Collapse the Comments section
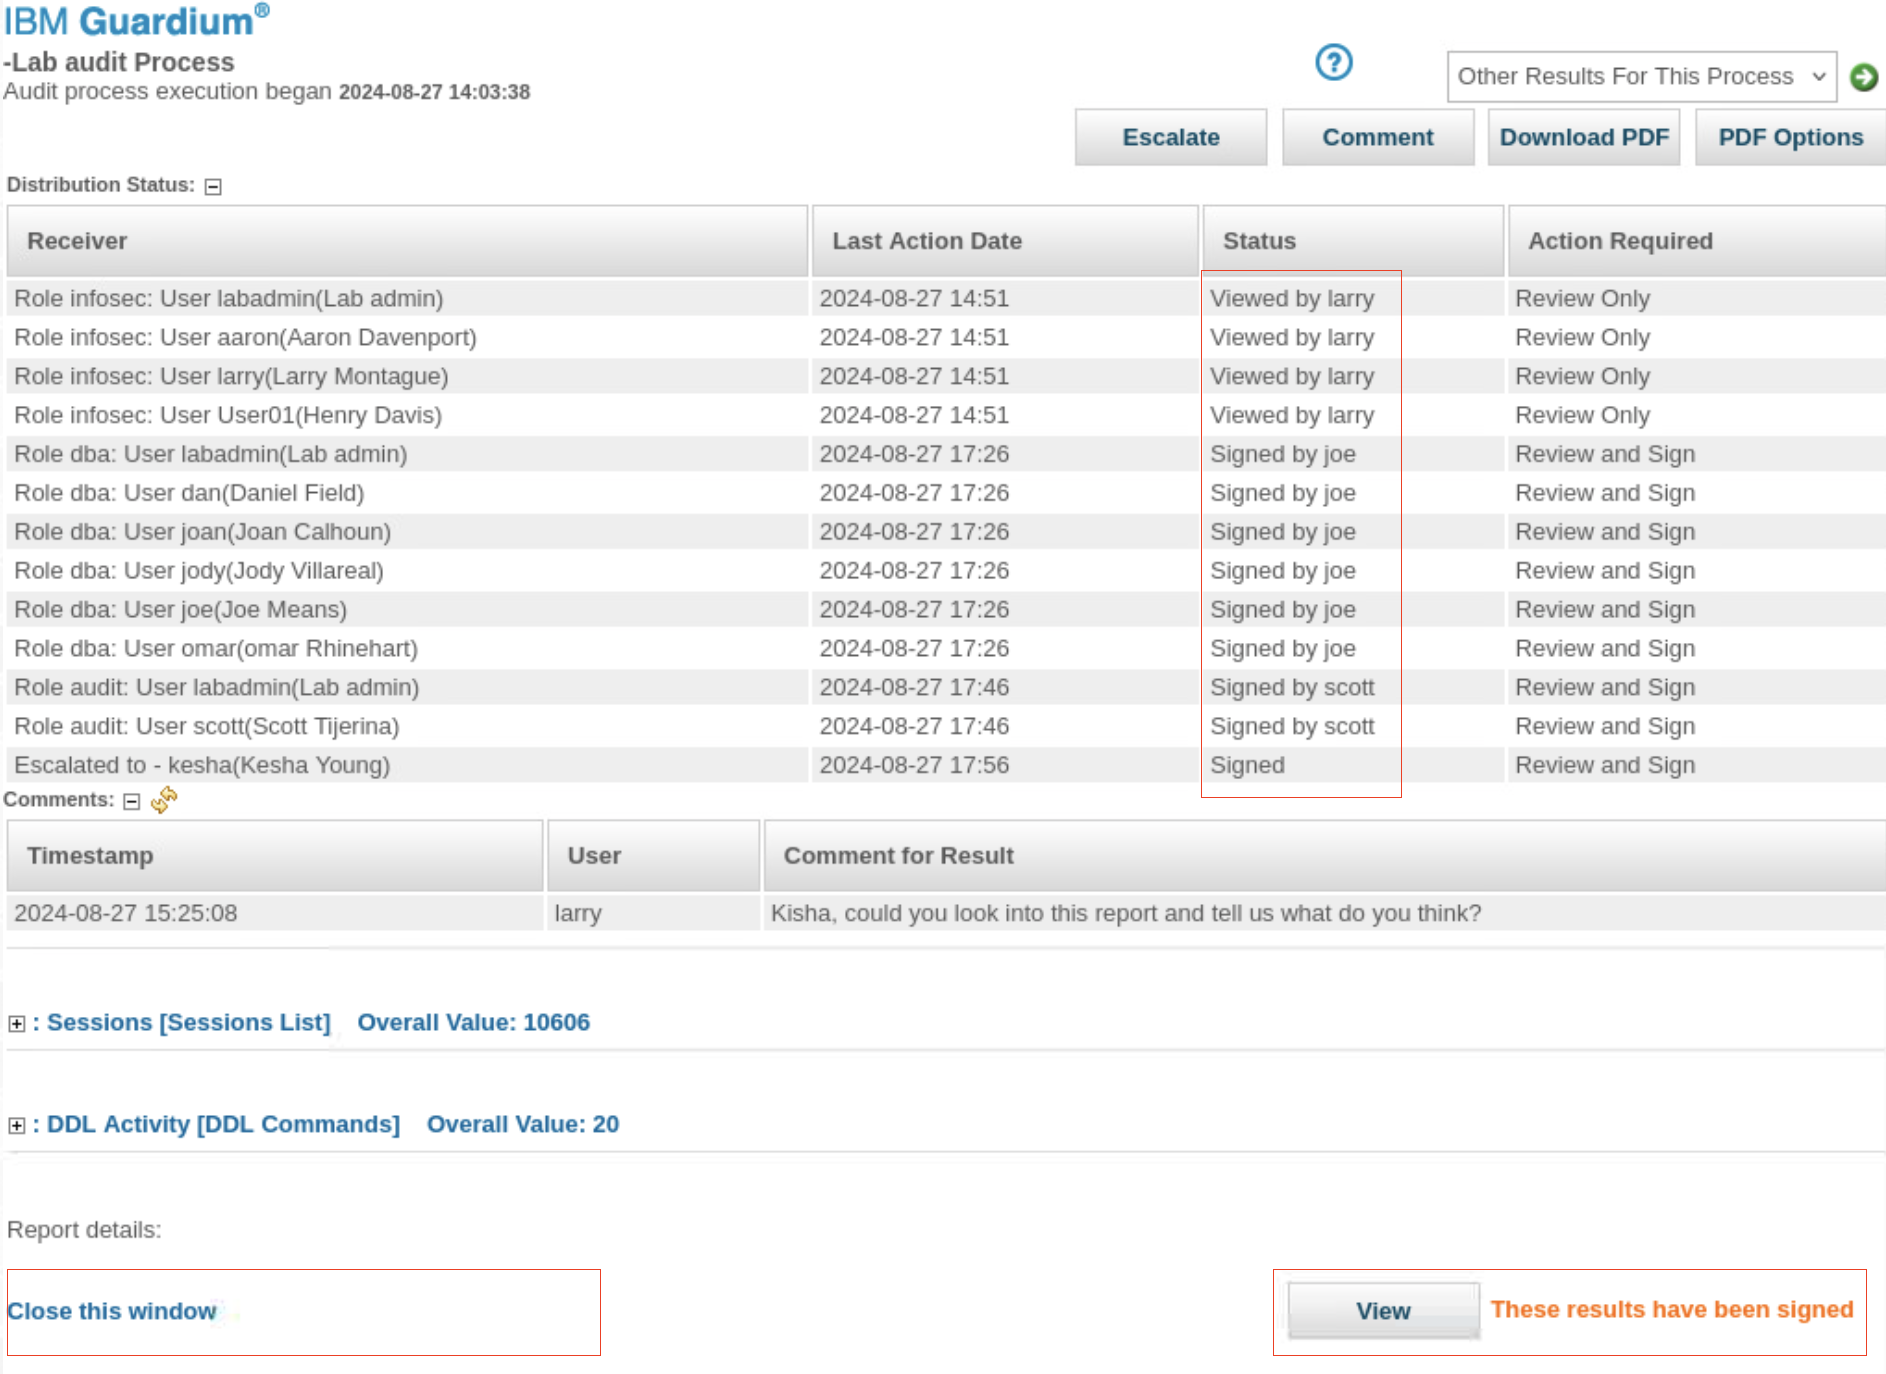The width and height of the screenshot is (1886, 1374). 132,801
